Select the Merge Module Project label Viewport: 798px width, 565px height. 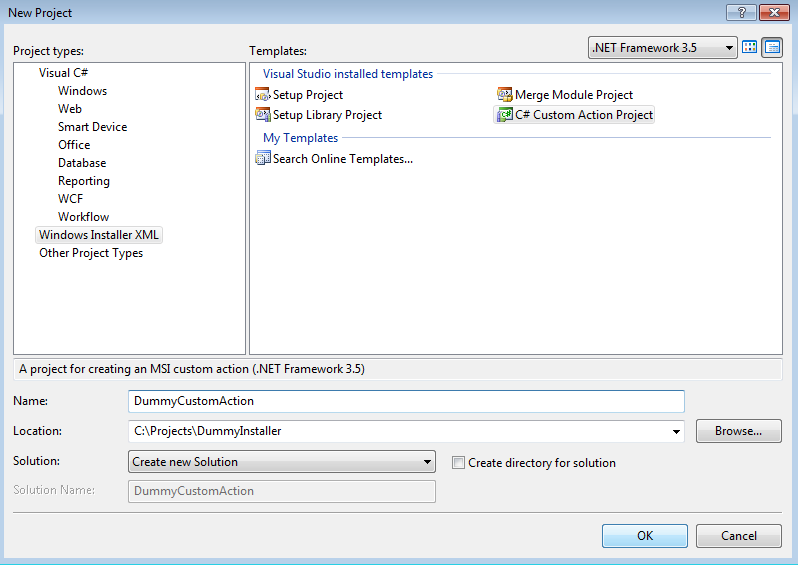click(x=574, y=95)
